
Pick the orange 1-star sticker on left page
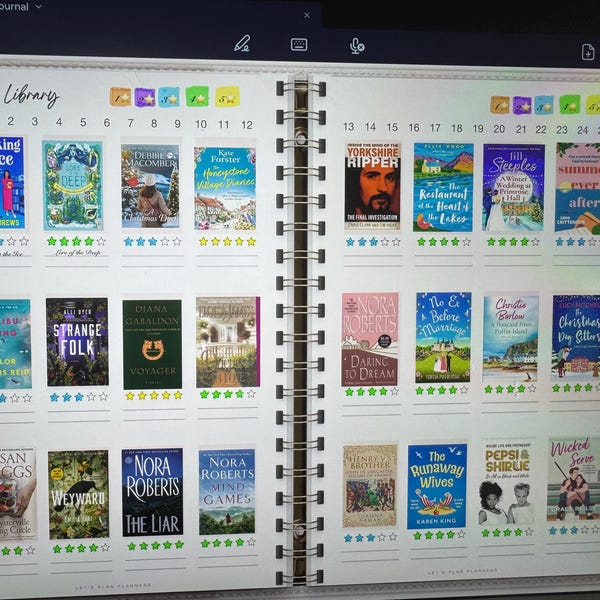(x=120, y=96)
